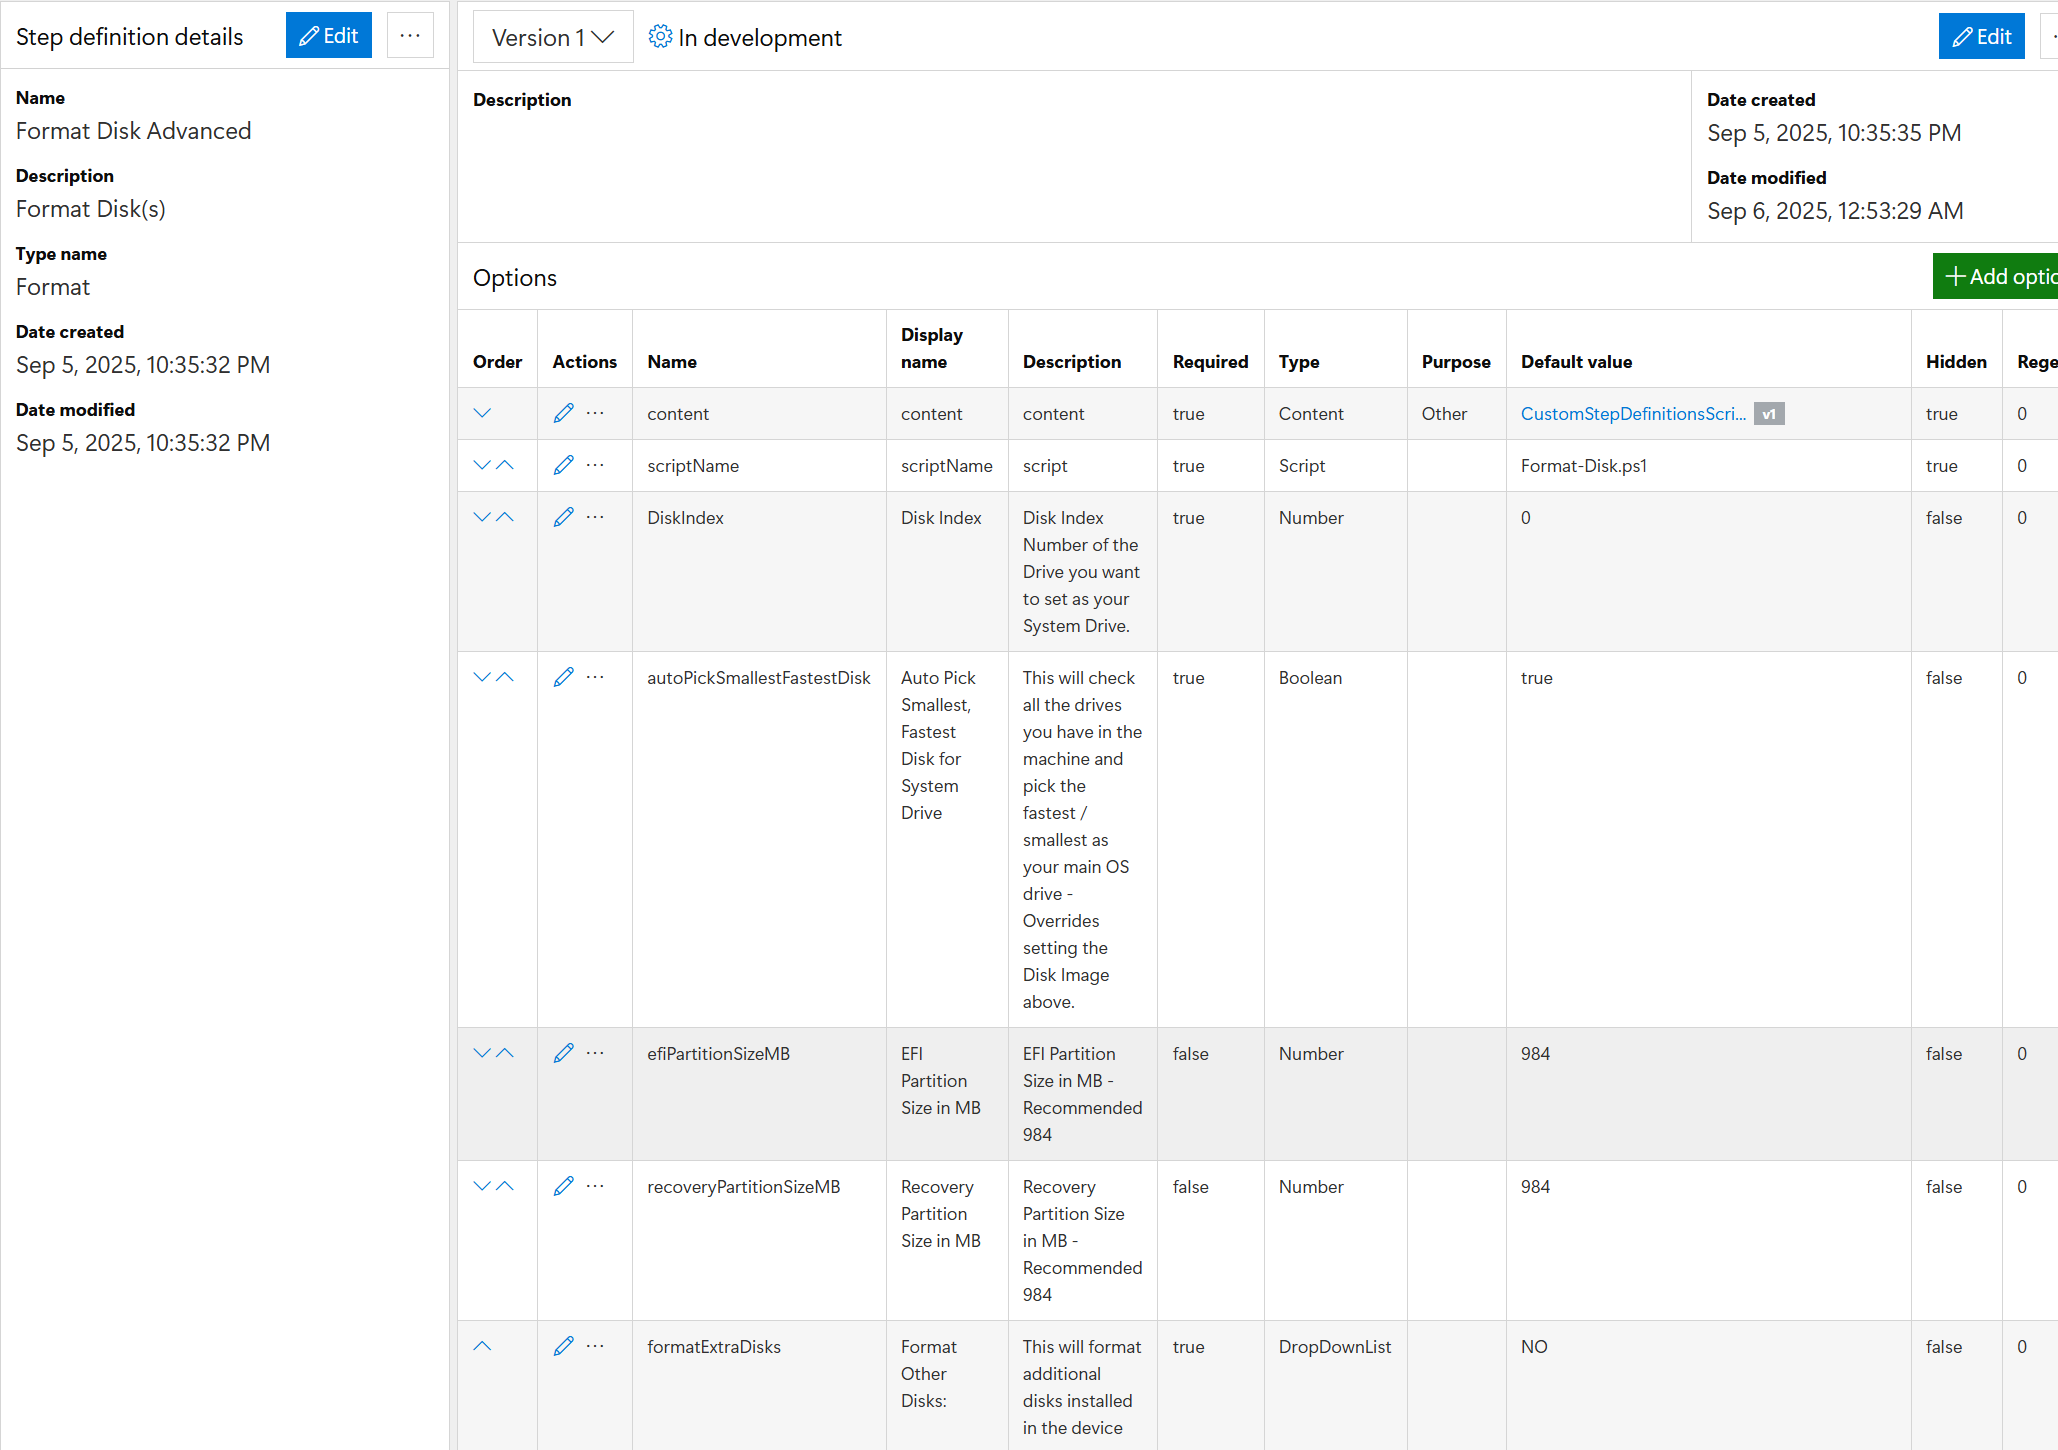The image size is (2058, 1450).
Task: Open the more actions menu for the scriptName row
Action: (595, 465)
